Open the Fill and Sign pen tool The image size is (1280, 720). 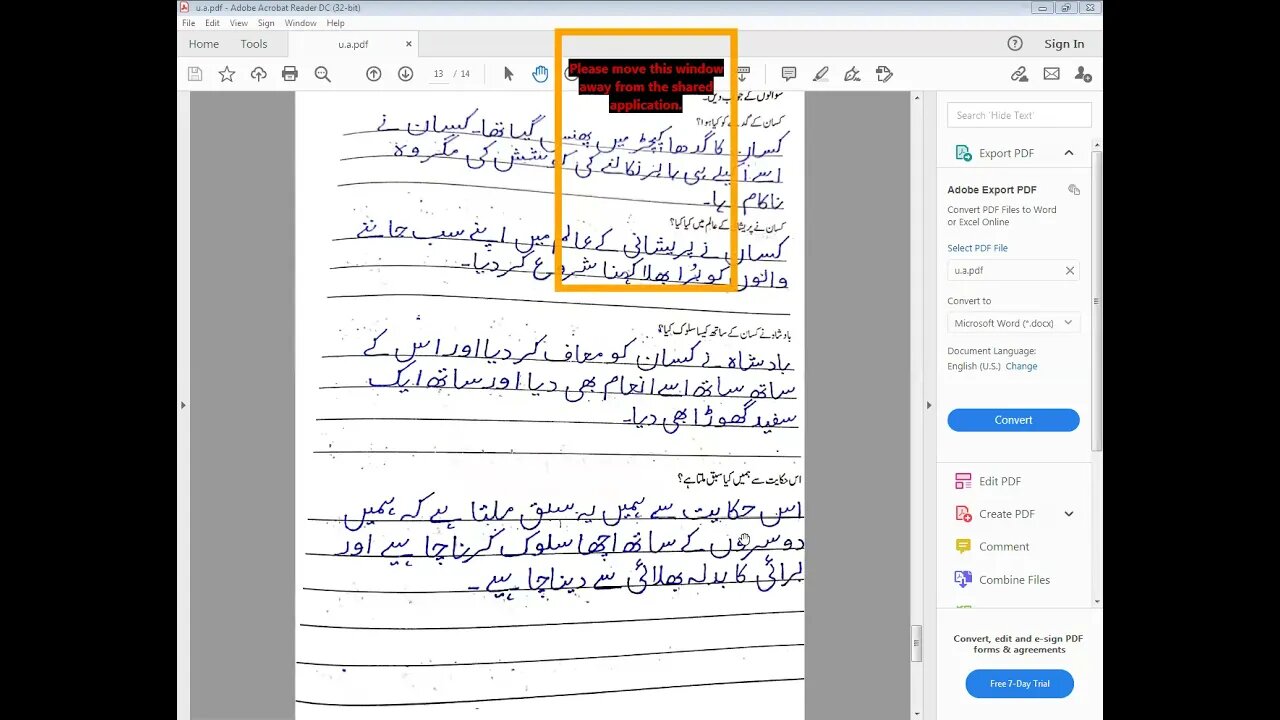(x=852, y=74)
